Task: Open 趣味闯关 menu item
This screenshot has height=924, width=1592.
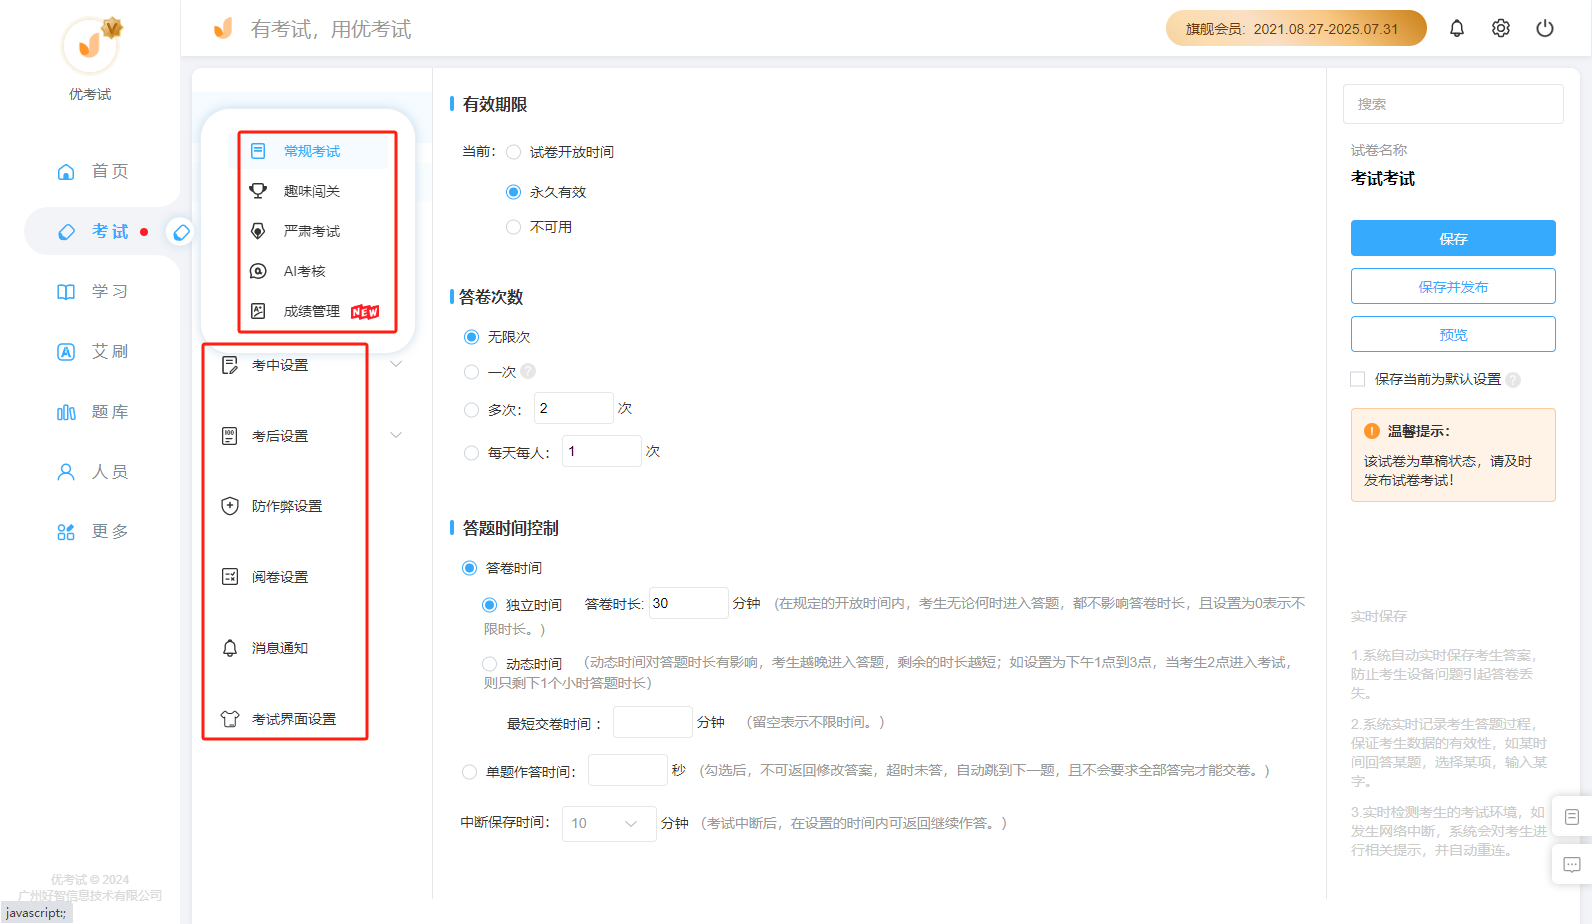Action: point(312,191)
